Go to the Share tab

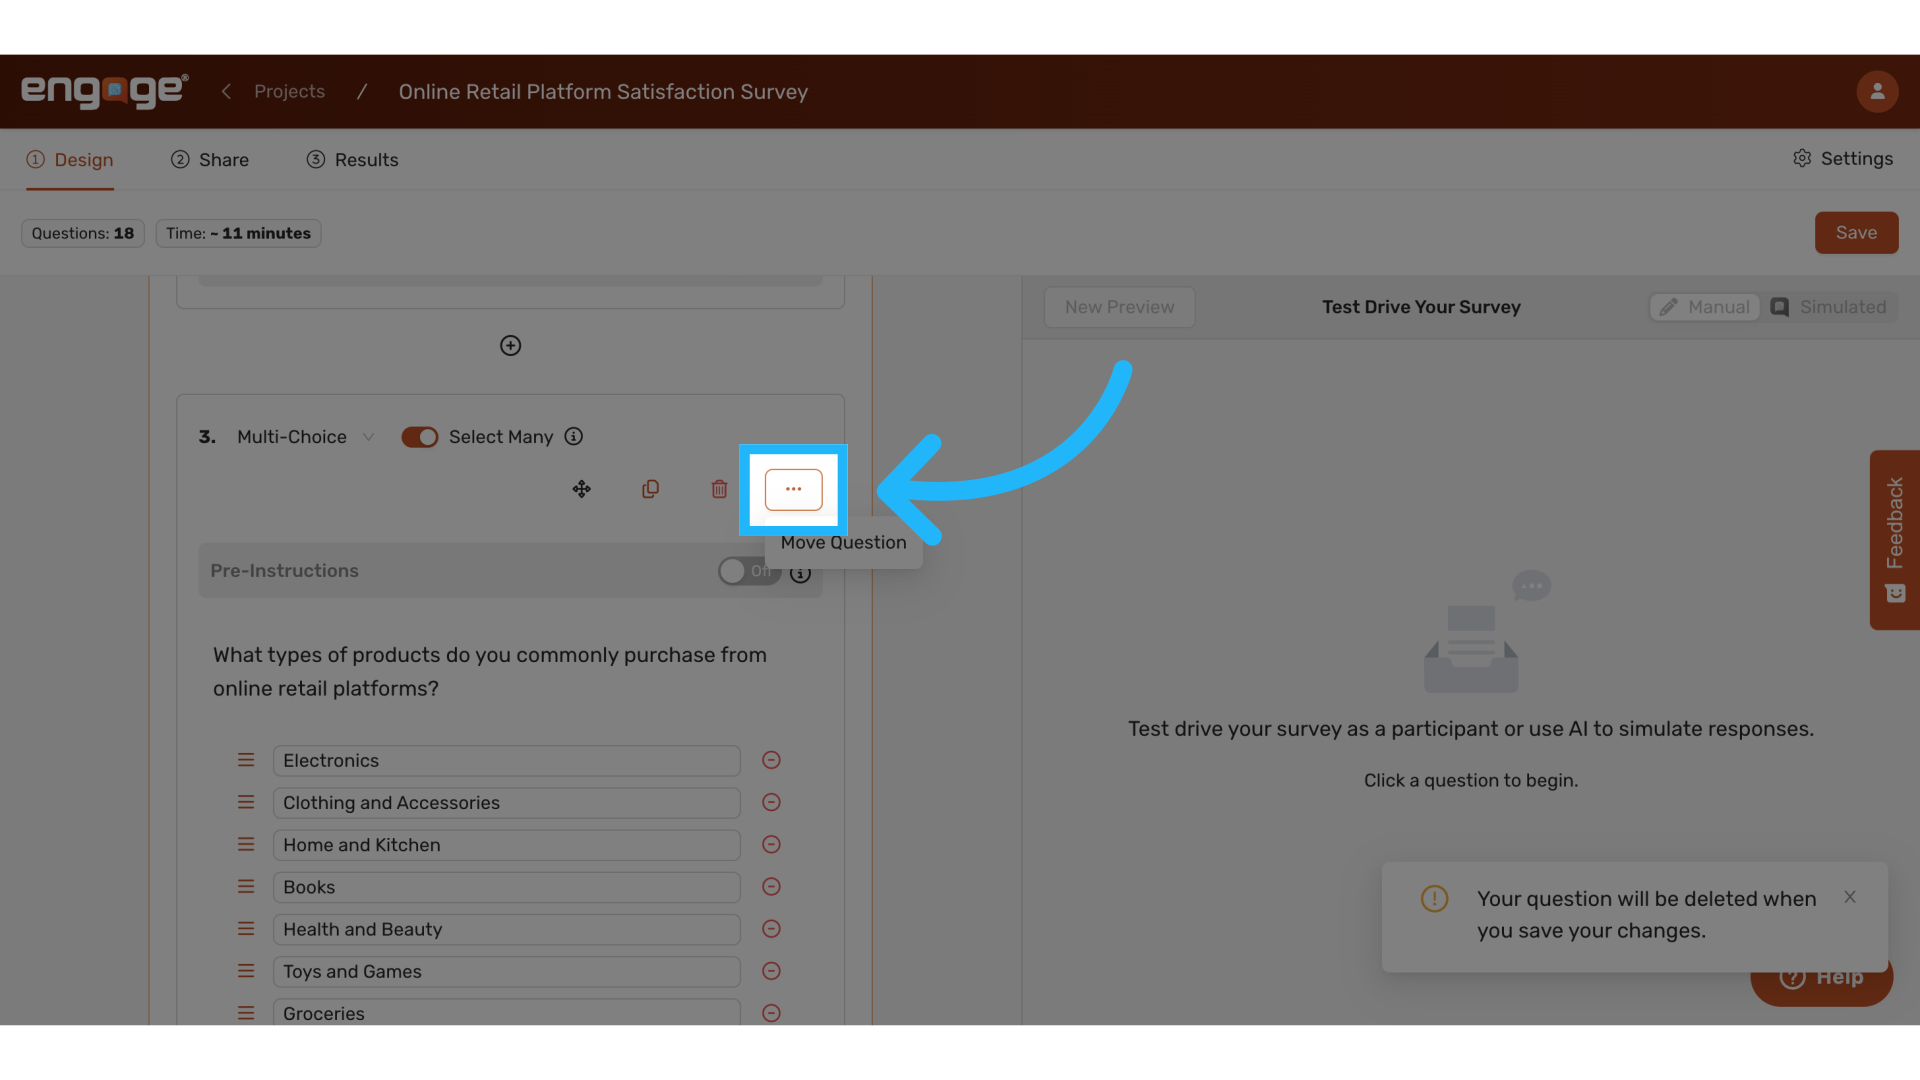pos(210,160)
